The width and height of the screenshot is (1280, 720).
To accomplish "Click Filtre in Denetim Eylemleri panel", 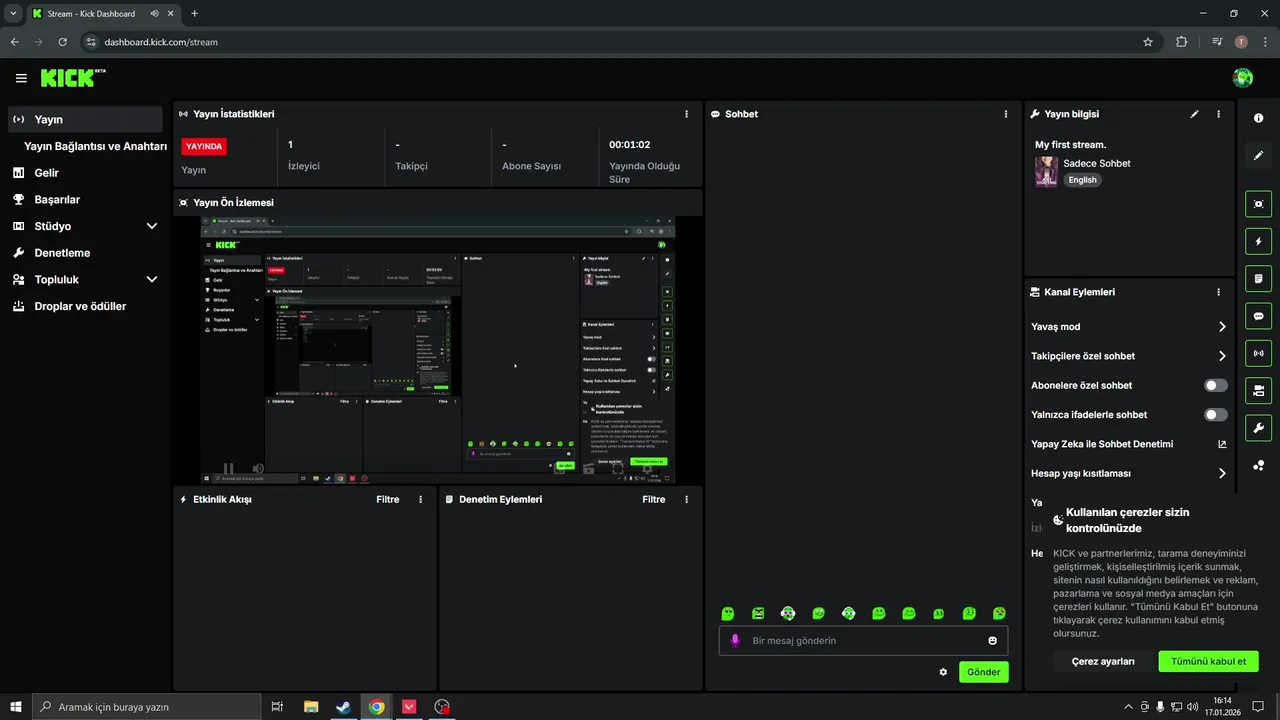I will click(653, 499).
